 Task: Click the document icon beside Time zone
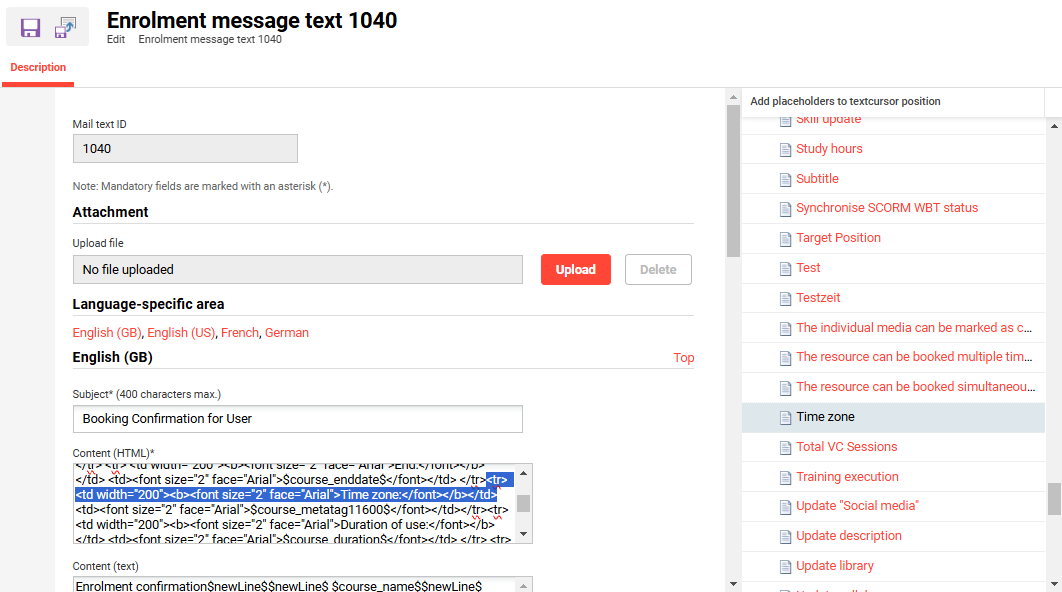click(x=785, y=417)
